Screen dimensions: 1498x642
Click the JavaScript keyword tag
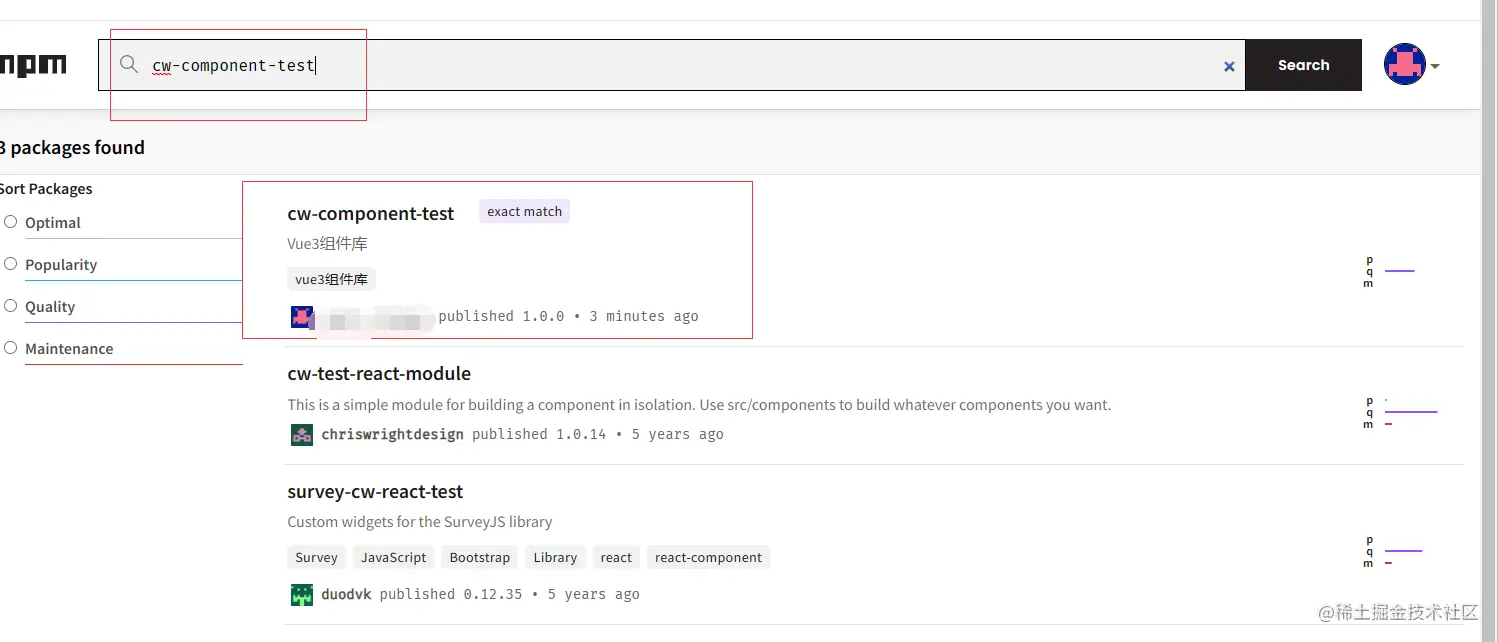[393, 557]
